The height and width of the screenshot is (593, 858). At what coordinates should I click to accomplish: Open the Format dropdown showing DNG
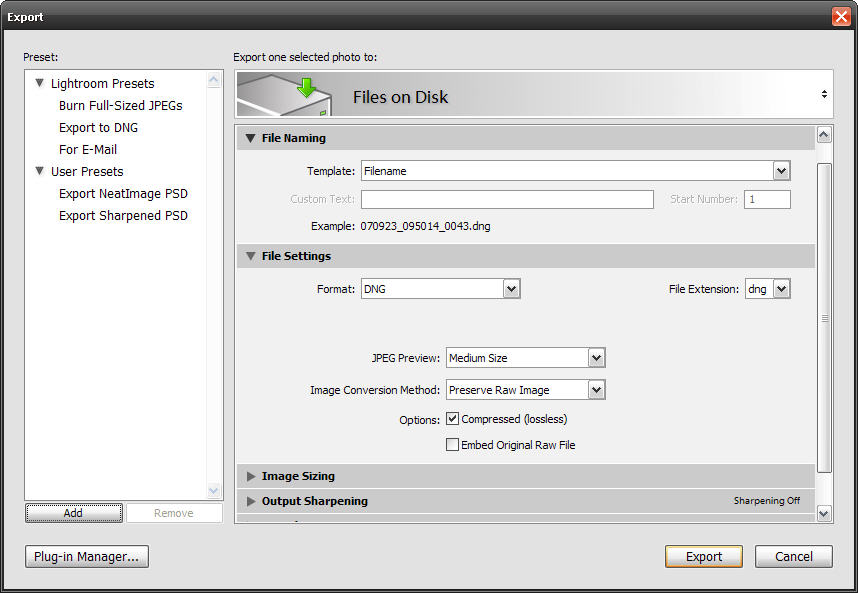511,289
